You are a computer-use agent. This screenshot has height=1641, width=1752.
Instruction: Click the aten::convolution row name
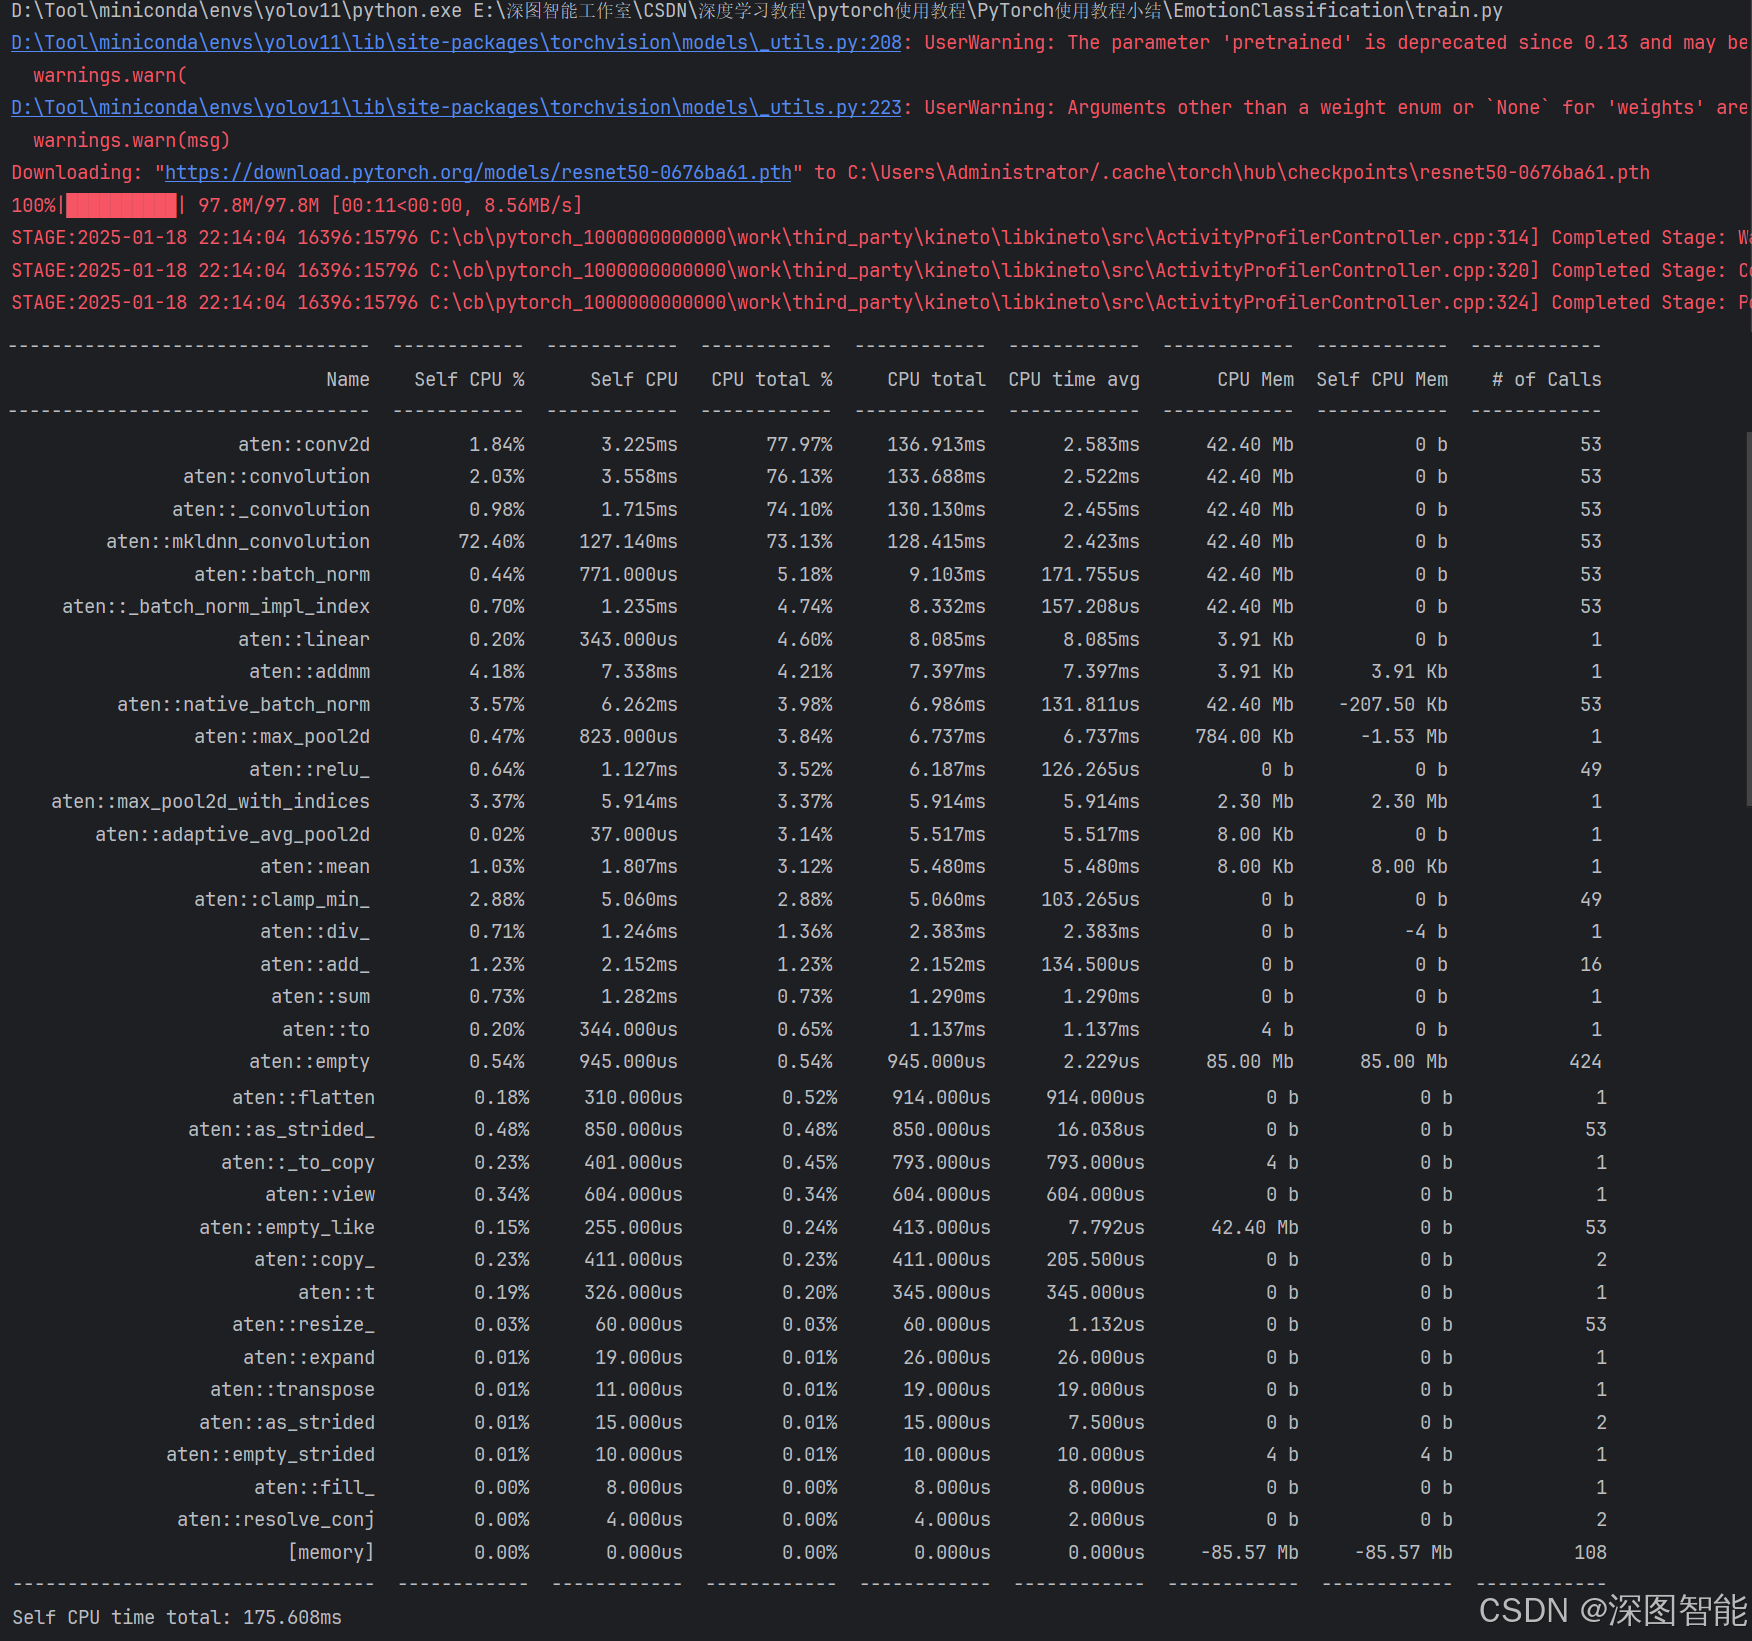pyautogui.click(x=276, y=477)
